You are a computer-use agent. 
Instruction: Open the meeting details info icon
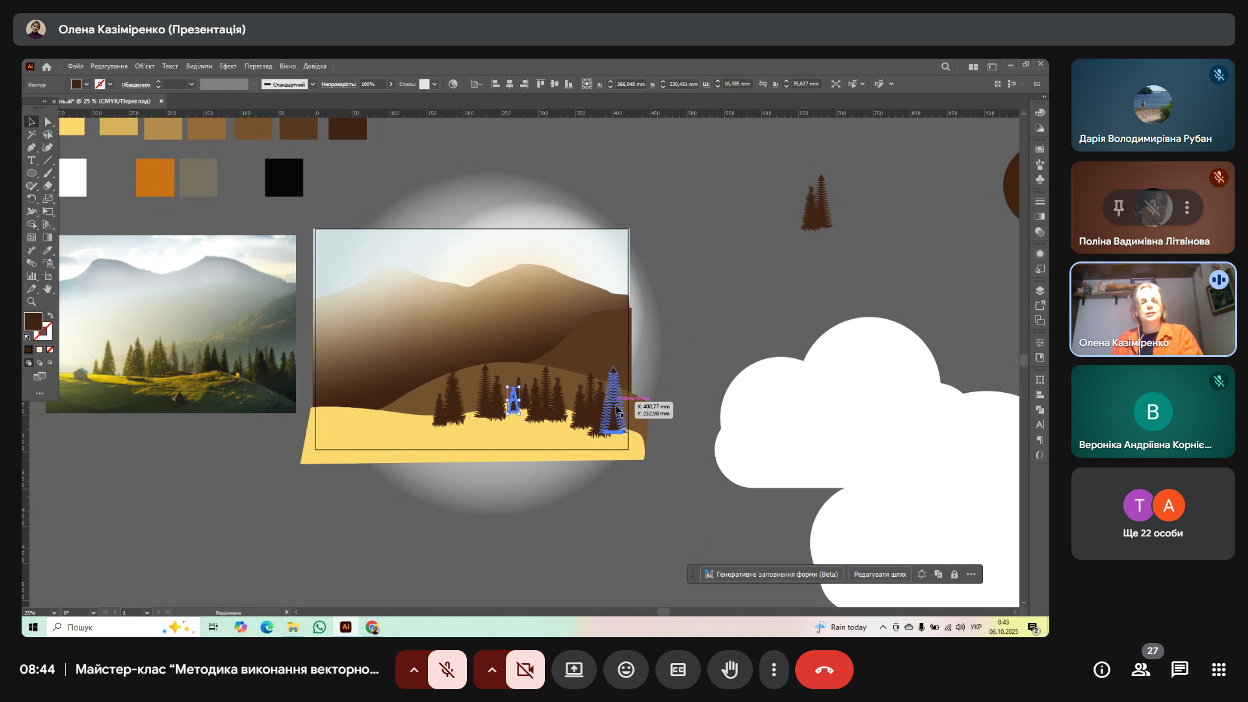point(1102,670)
